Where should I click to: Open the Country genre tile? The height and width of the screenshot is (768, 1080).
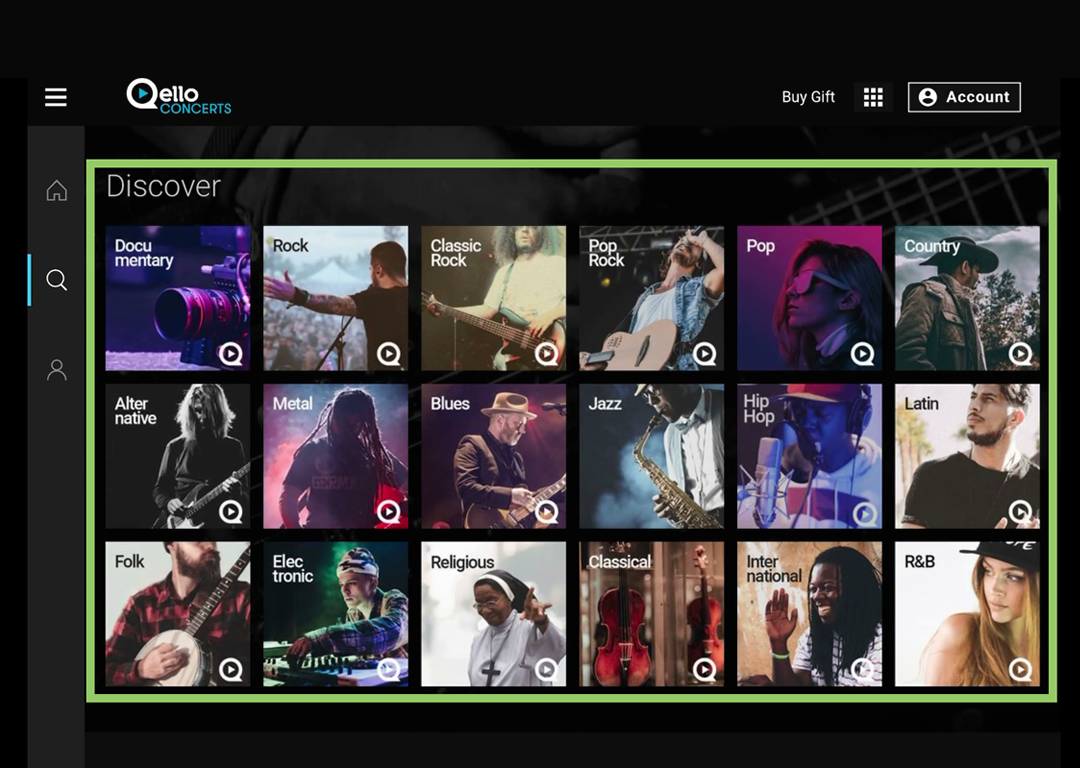pyautogui.click(x=967, y=298)
